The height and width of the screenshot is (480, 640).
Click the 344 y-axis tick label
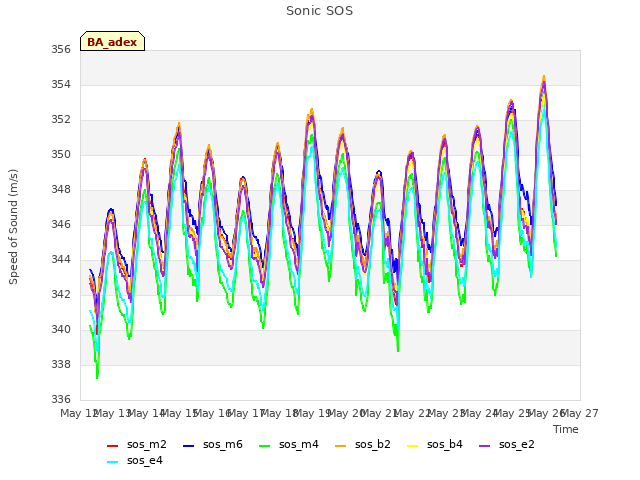[x=61, y=260]
